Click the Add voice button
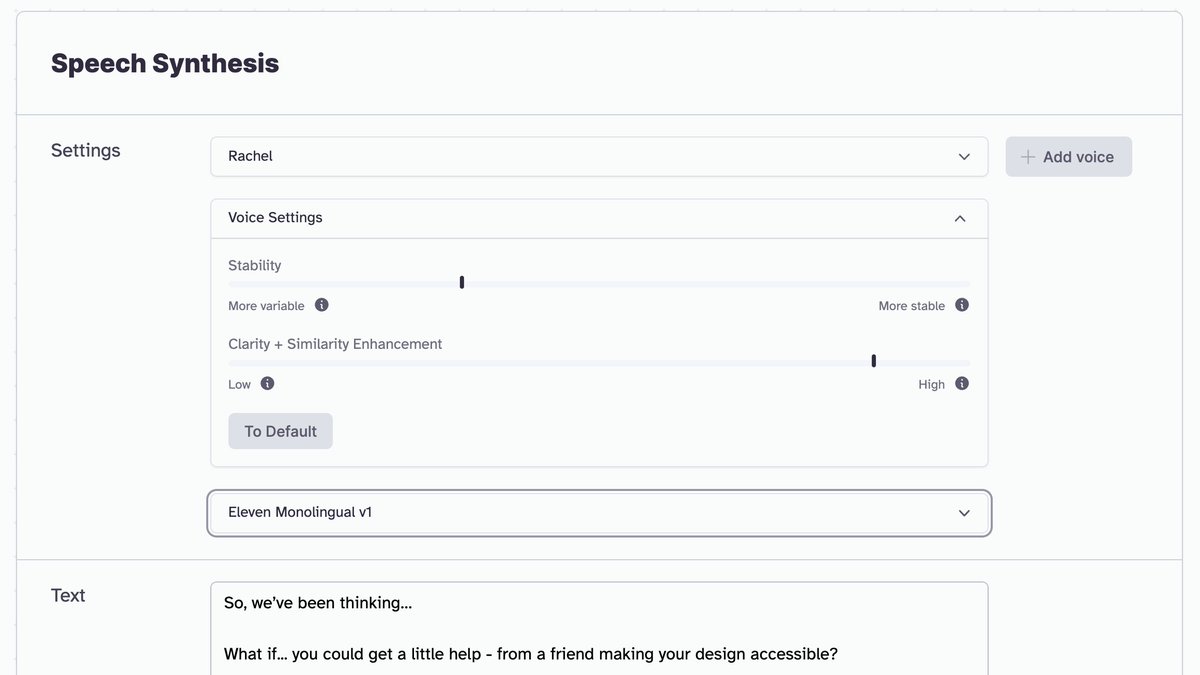The width and height of the screenshot is (1200, 675). pos(1068,157)
